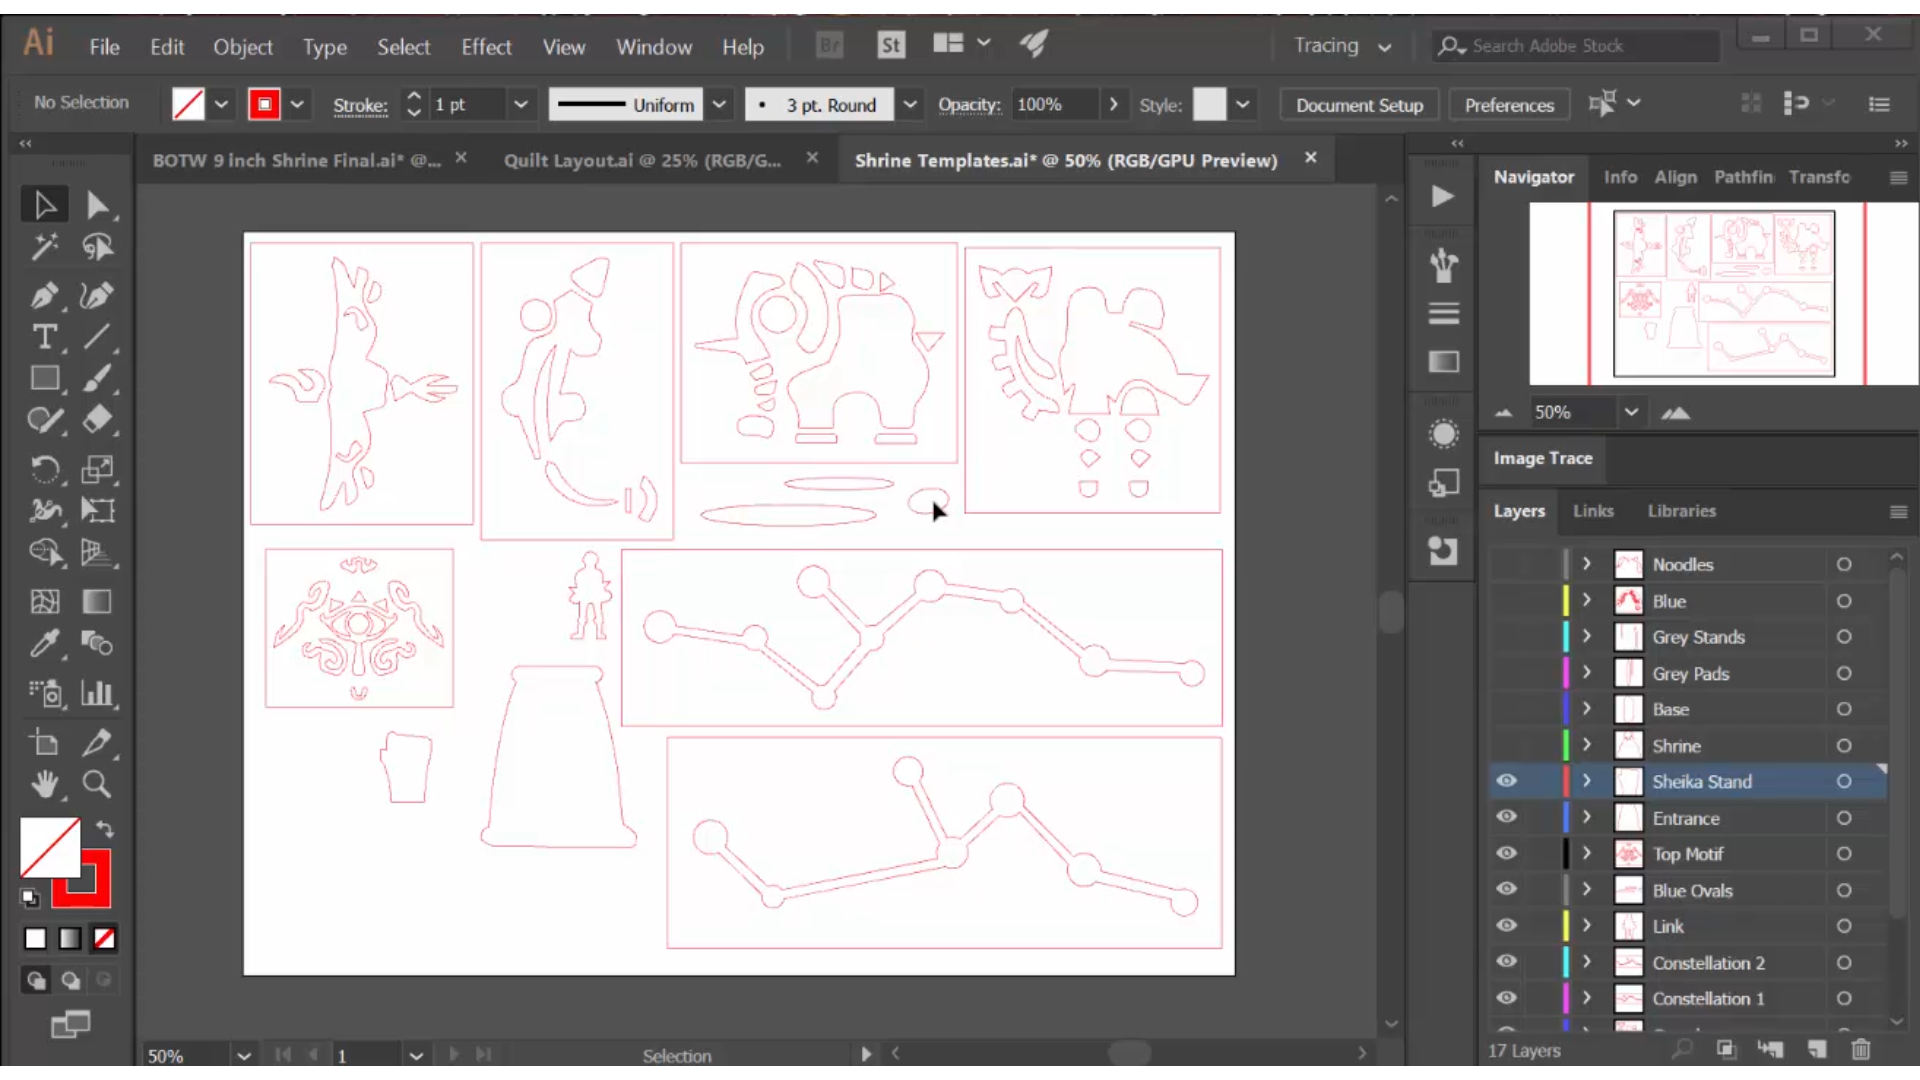This screenshot has height=1080, width=1920.
Task: Select the Eraser tool
Action: [97, 420]
